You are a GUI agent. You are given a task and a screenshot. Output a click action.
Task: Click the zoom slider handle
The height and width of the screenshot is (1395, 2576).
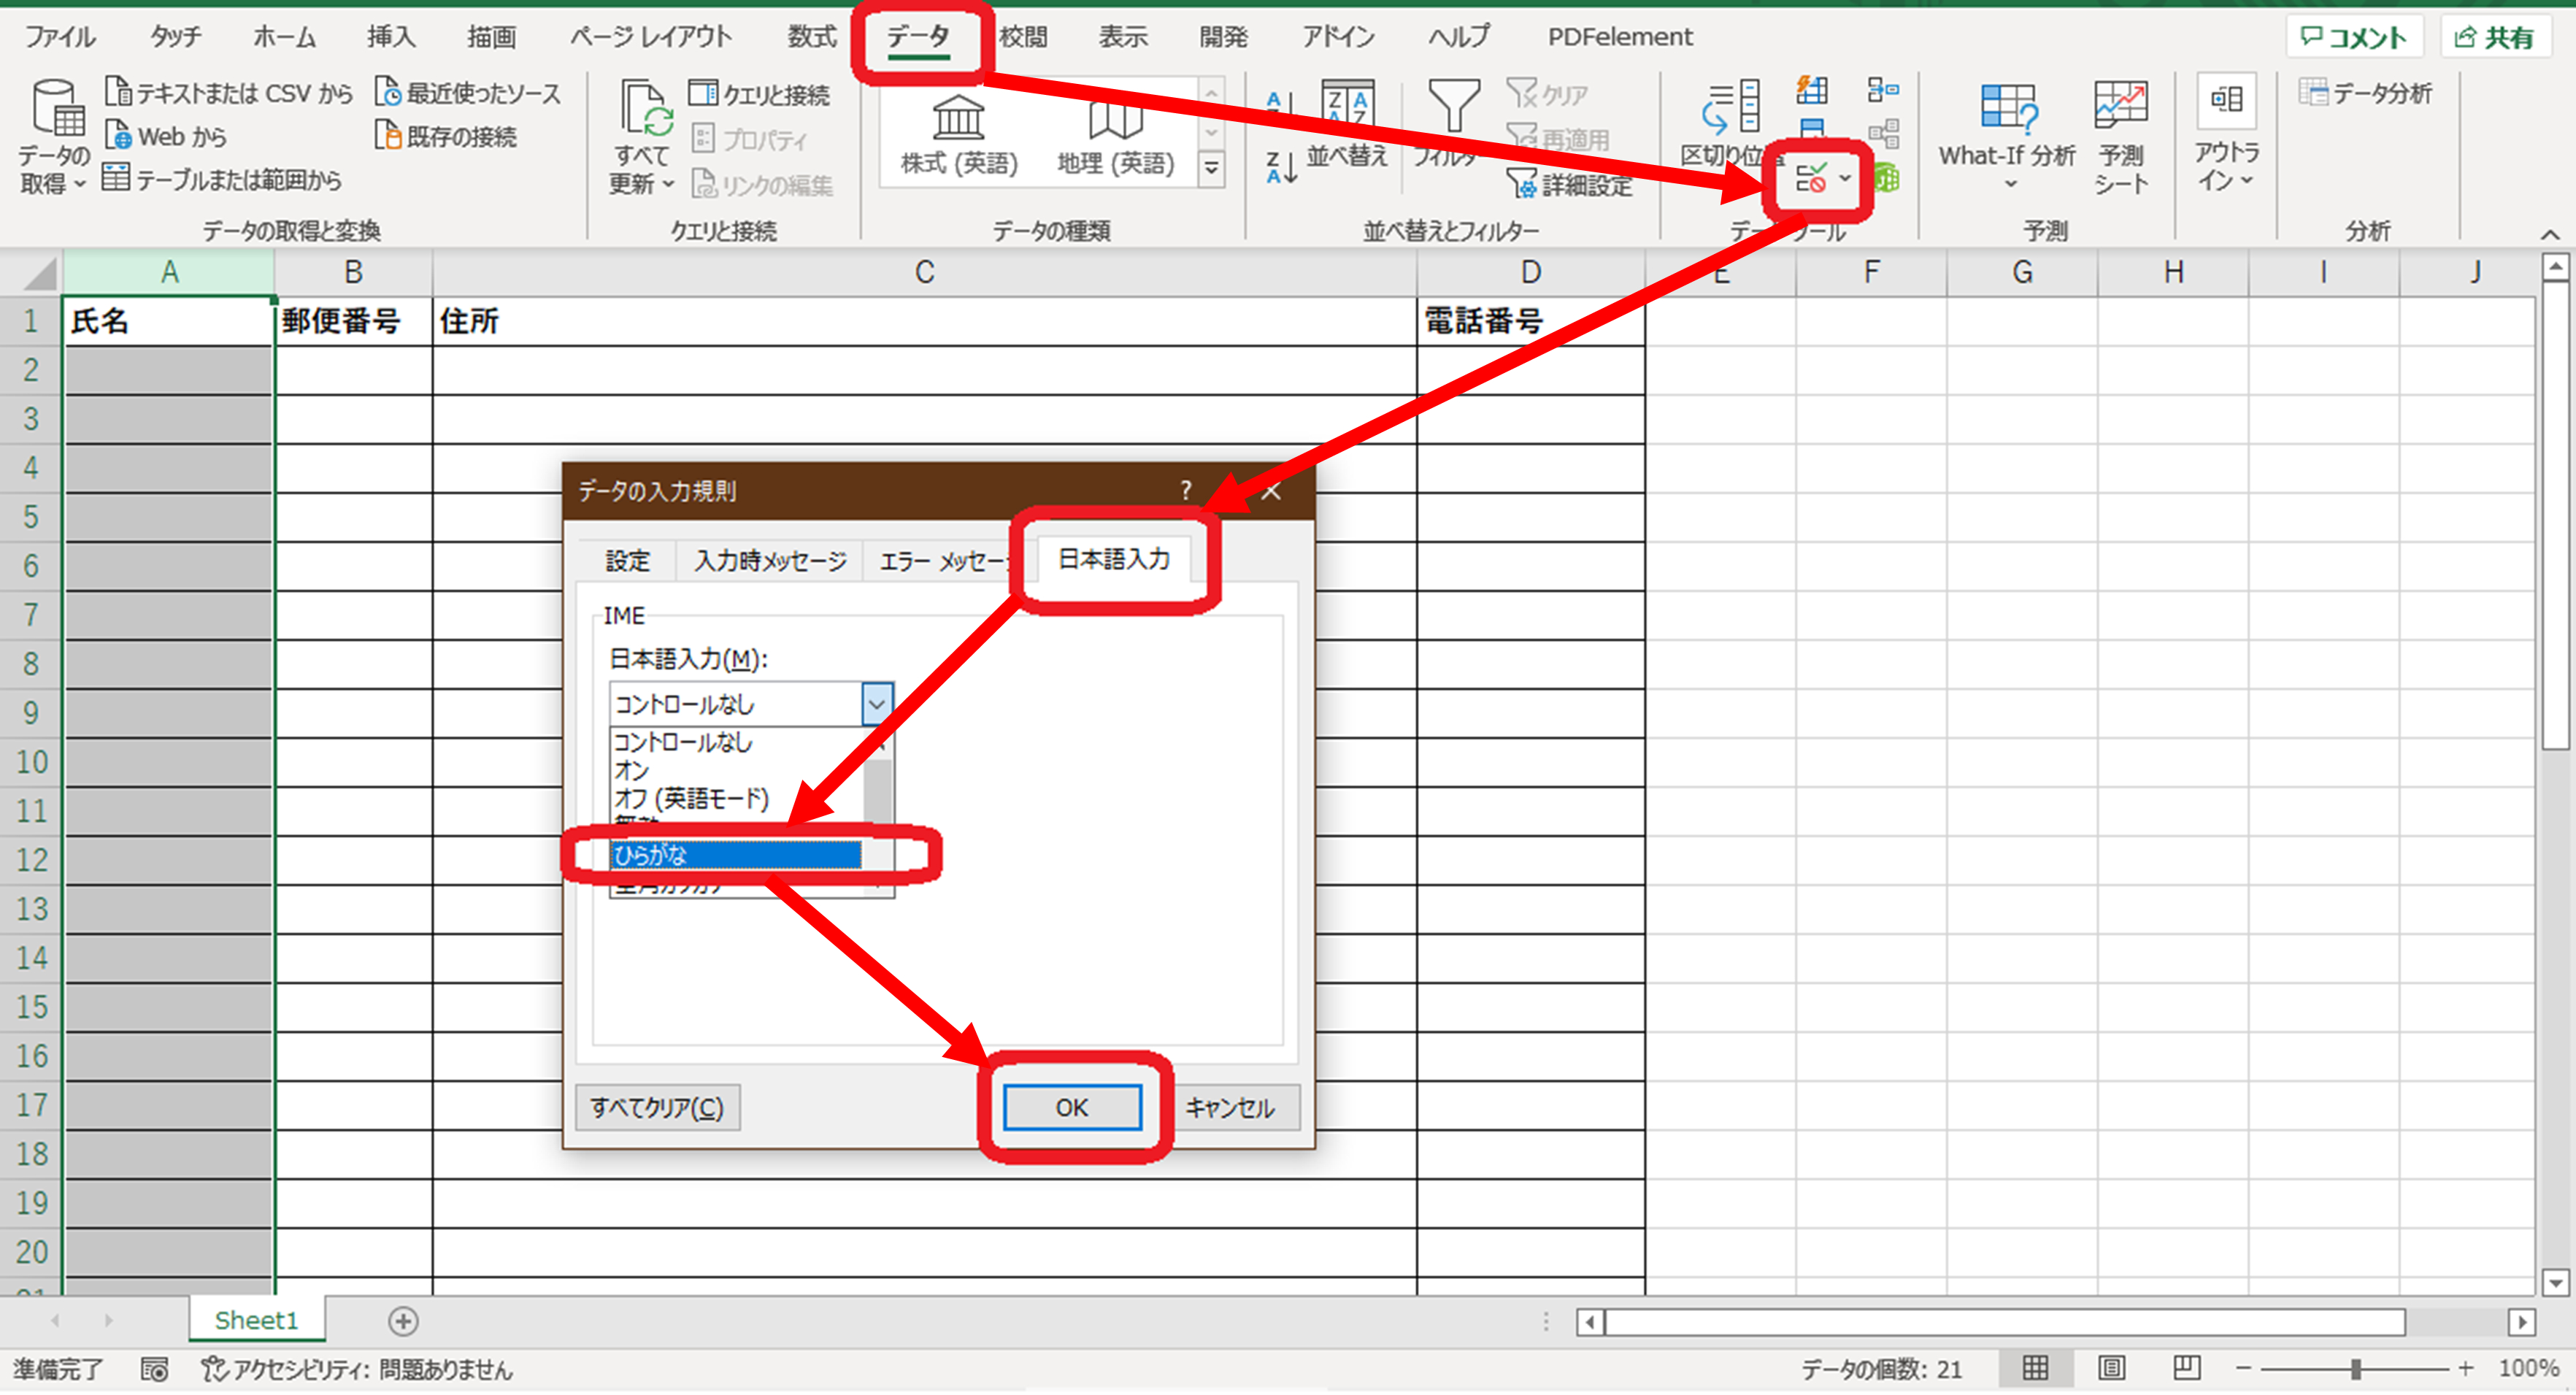(x=2355, y=1368)
